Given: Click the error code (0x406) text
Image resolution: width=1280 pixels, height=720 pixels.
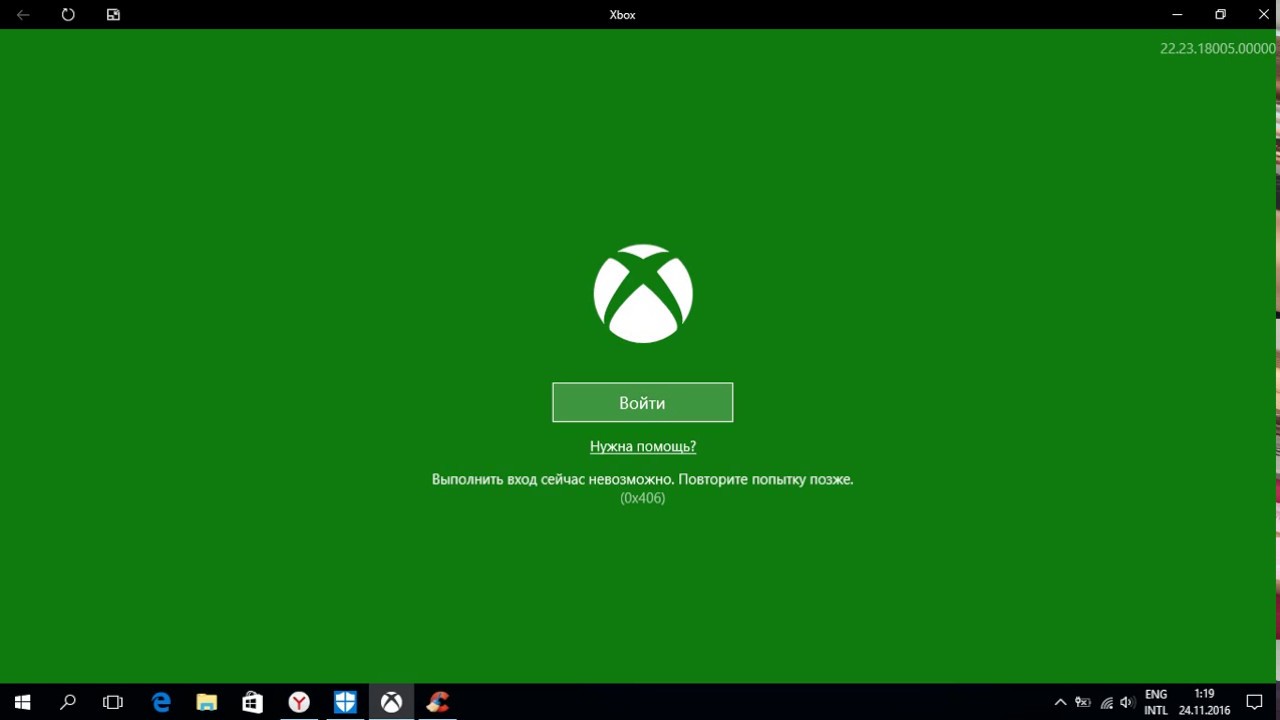Looking at the screenshot, I should 643,498.
